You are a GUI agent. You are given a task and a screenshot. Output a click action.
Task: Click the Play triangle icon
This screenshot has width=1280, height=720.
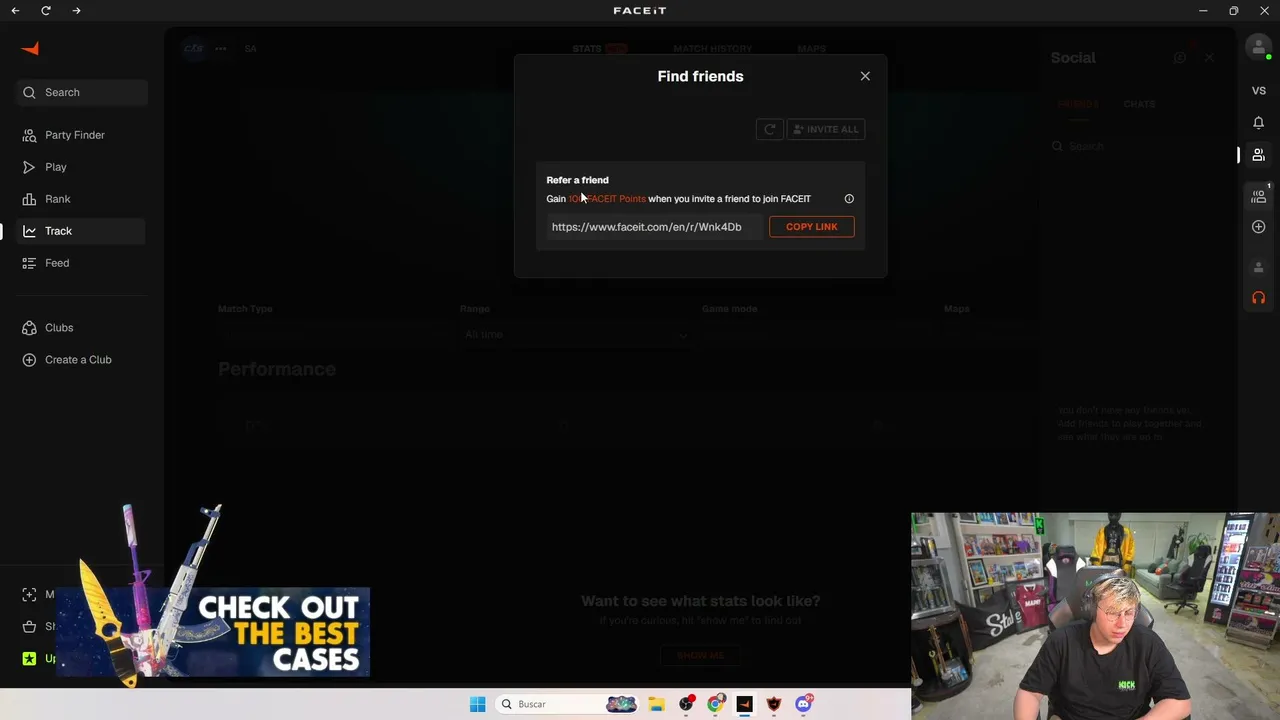point(29,167)
